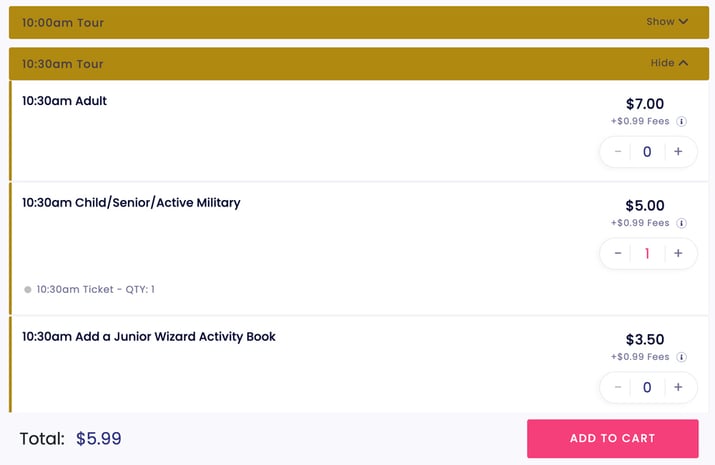
Task: Add another Child/Senior/Active Military ticket
Action: [678, 253]
